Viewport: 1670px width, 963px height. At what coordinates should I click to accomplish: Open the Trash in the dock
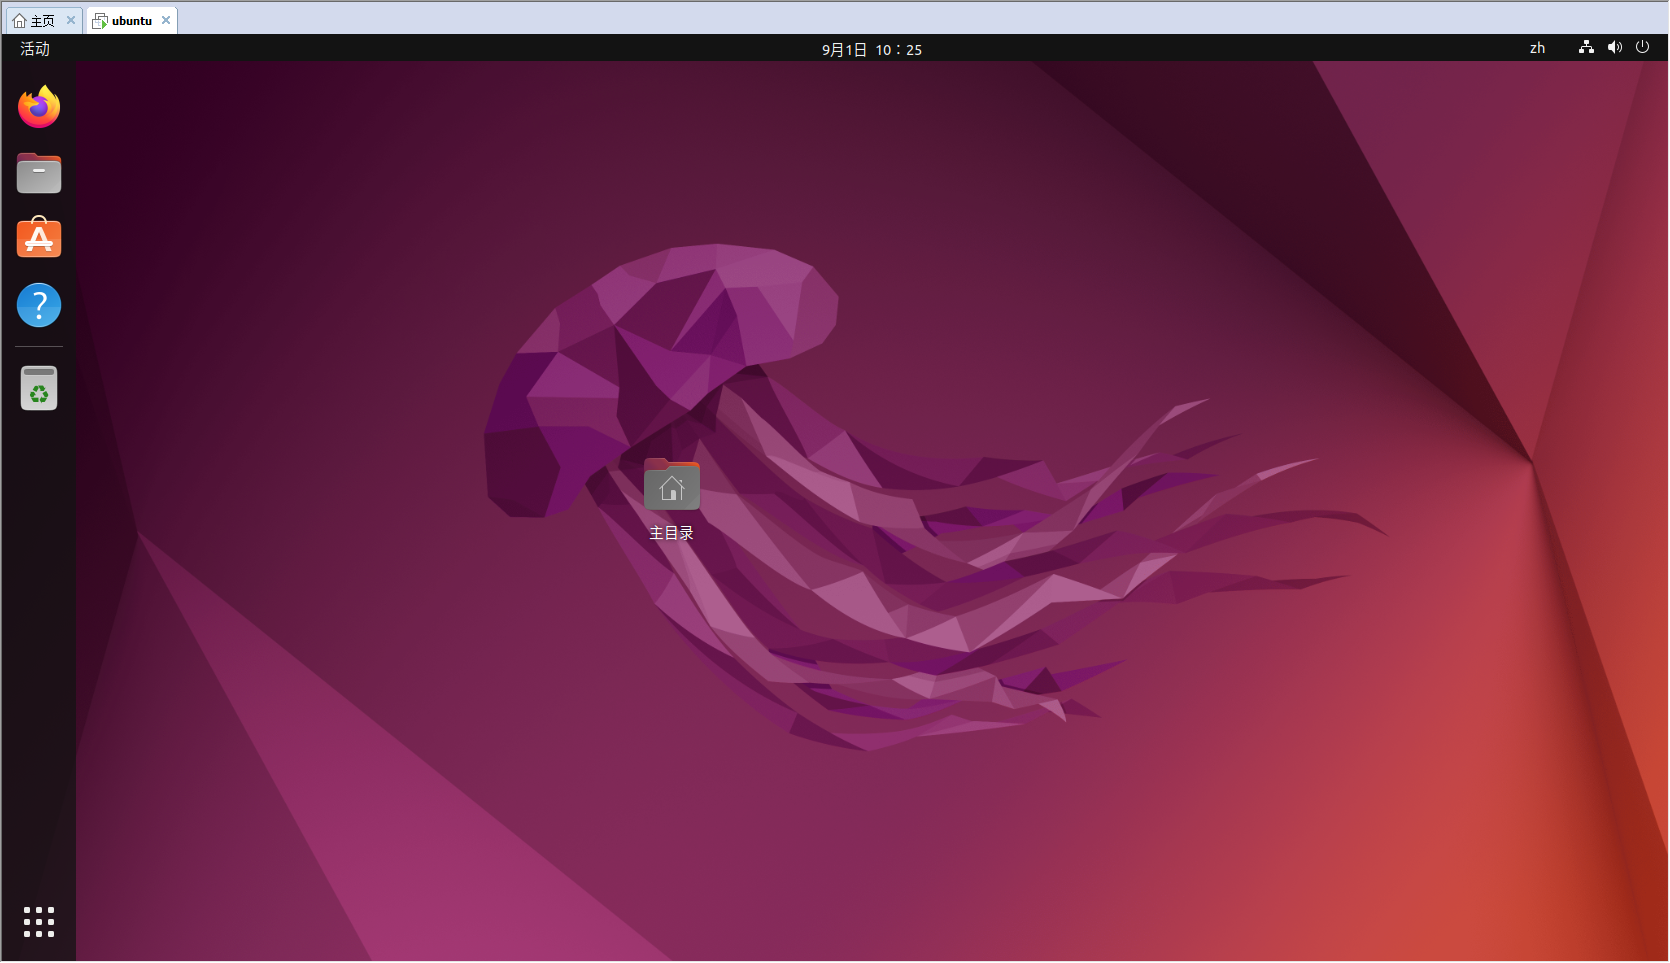[39, 388]
